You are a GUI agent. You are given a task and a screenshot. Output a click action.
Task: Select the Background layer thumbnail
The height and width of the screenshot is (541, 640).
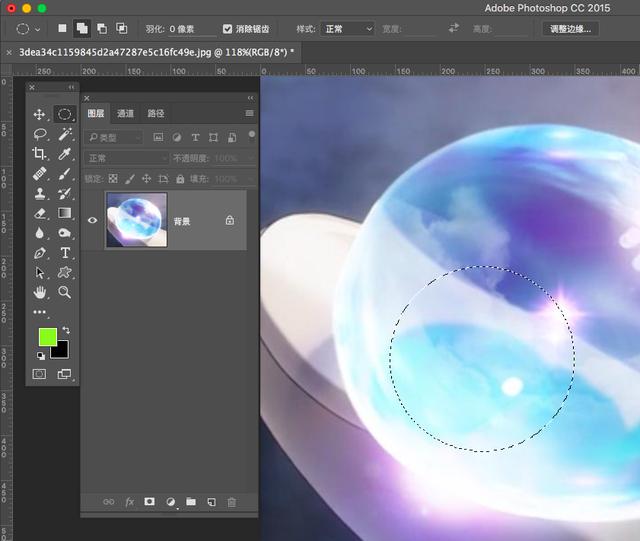(x=136, y=220)
